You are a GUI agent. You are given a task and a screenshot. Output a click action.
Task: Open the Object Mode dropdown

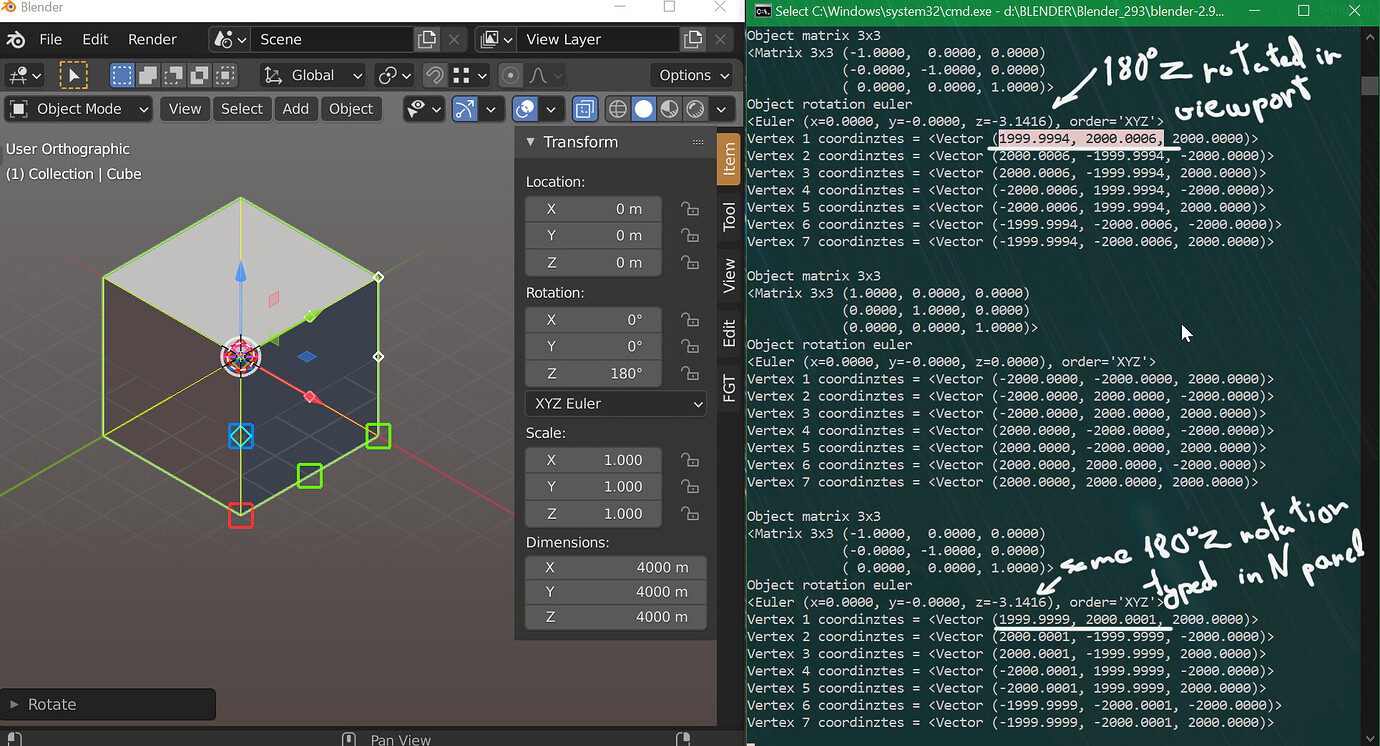pyautogui.click(x=80, y=109)
